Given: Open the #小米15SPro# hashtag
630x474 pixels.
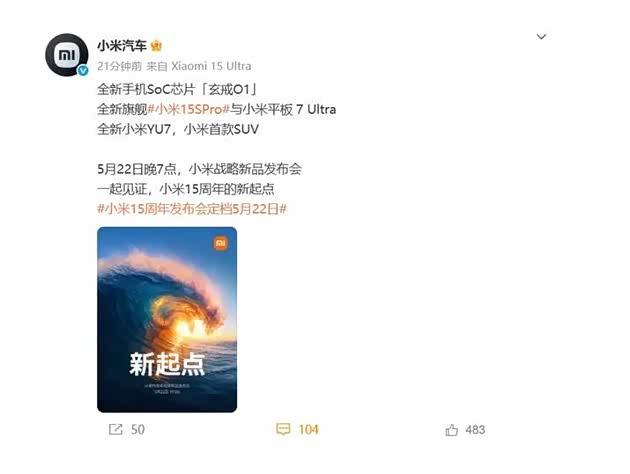Looking at the screenshot, I should click(189, 109).
